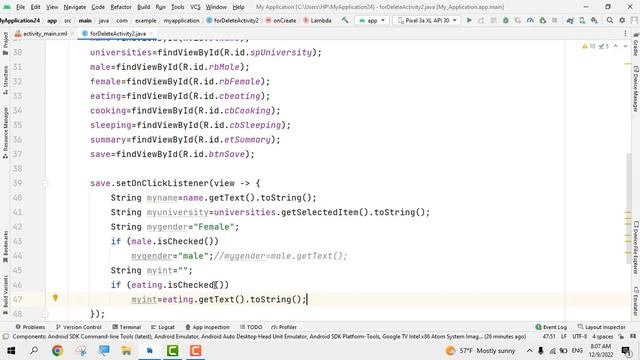The image size is (640, 360).
Task: Open the Build menu
Action: coord(143,7)
